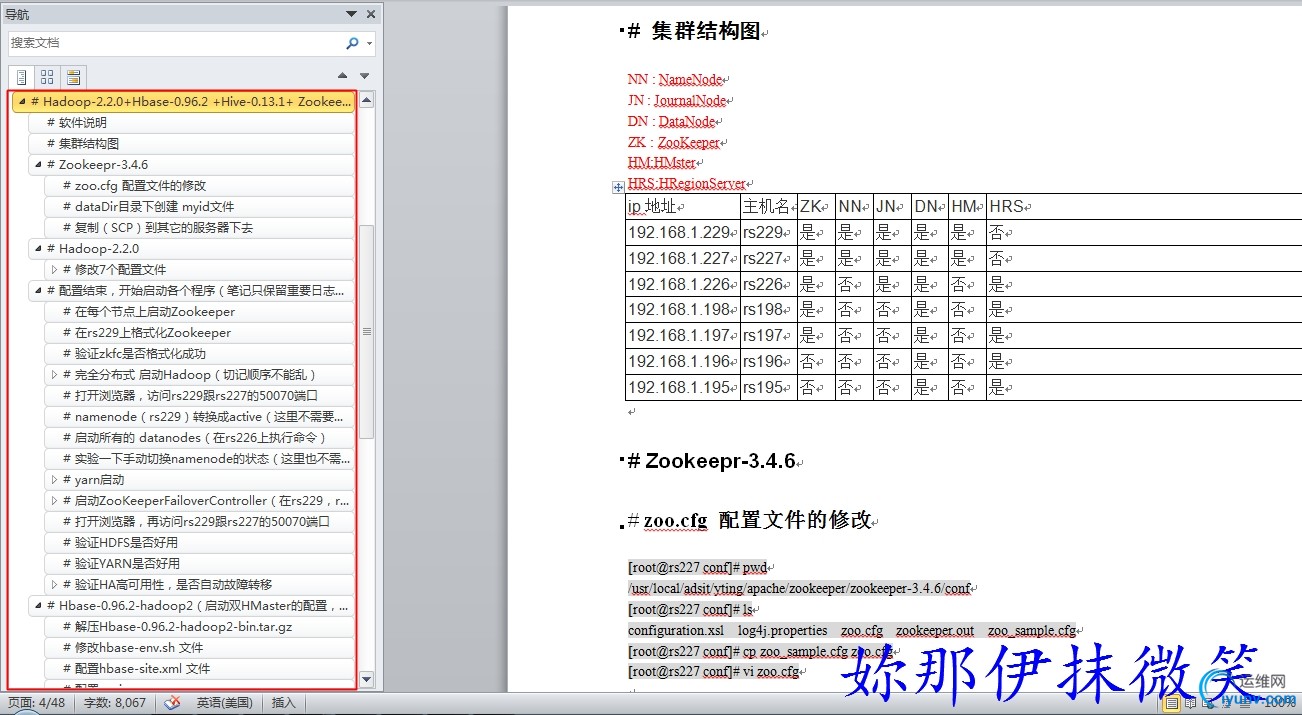Image resolution: width=1302 pixels, height=715 pixels.
Task: Go to 验证YARN是否好用 heading
Action: [199, 563]
